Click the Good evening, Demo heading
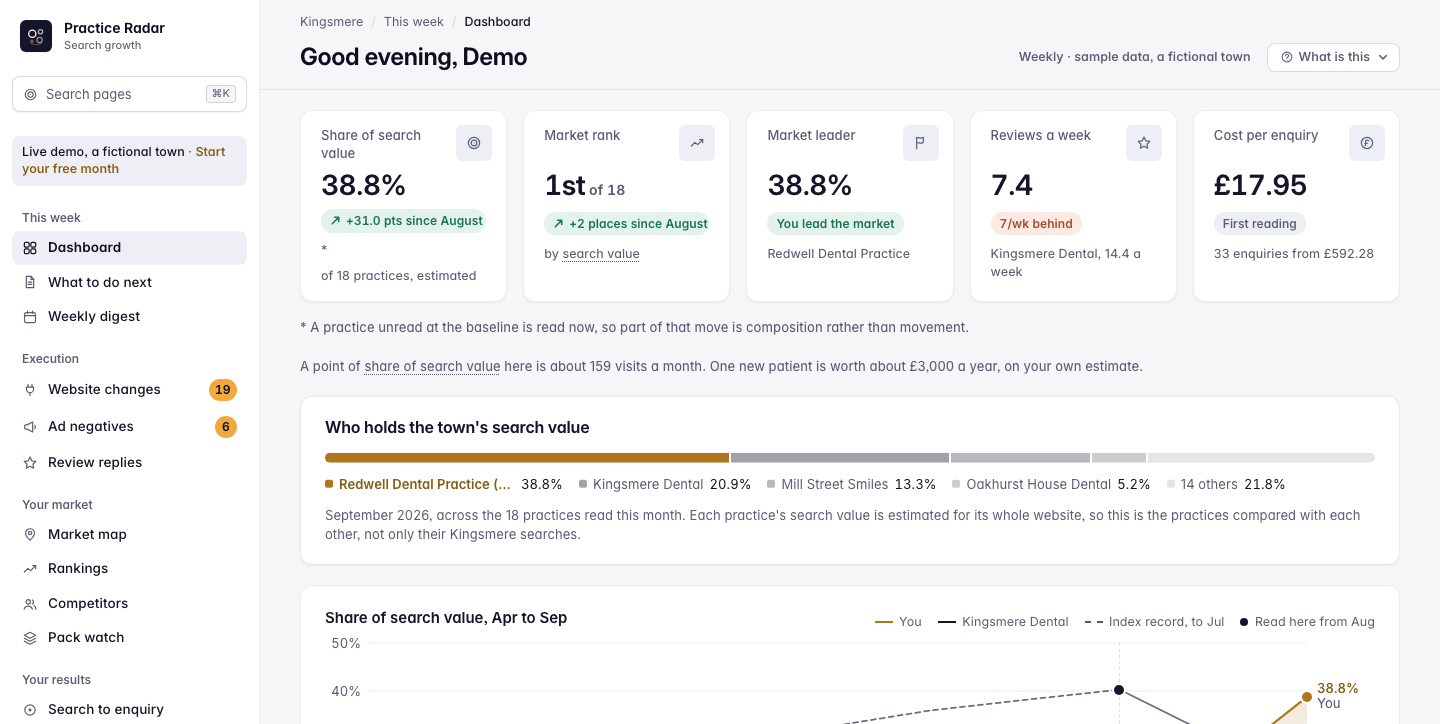Viewport: 1440px width, 724px height. click(x=413, y=57)
